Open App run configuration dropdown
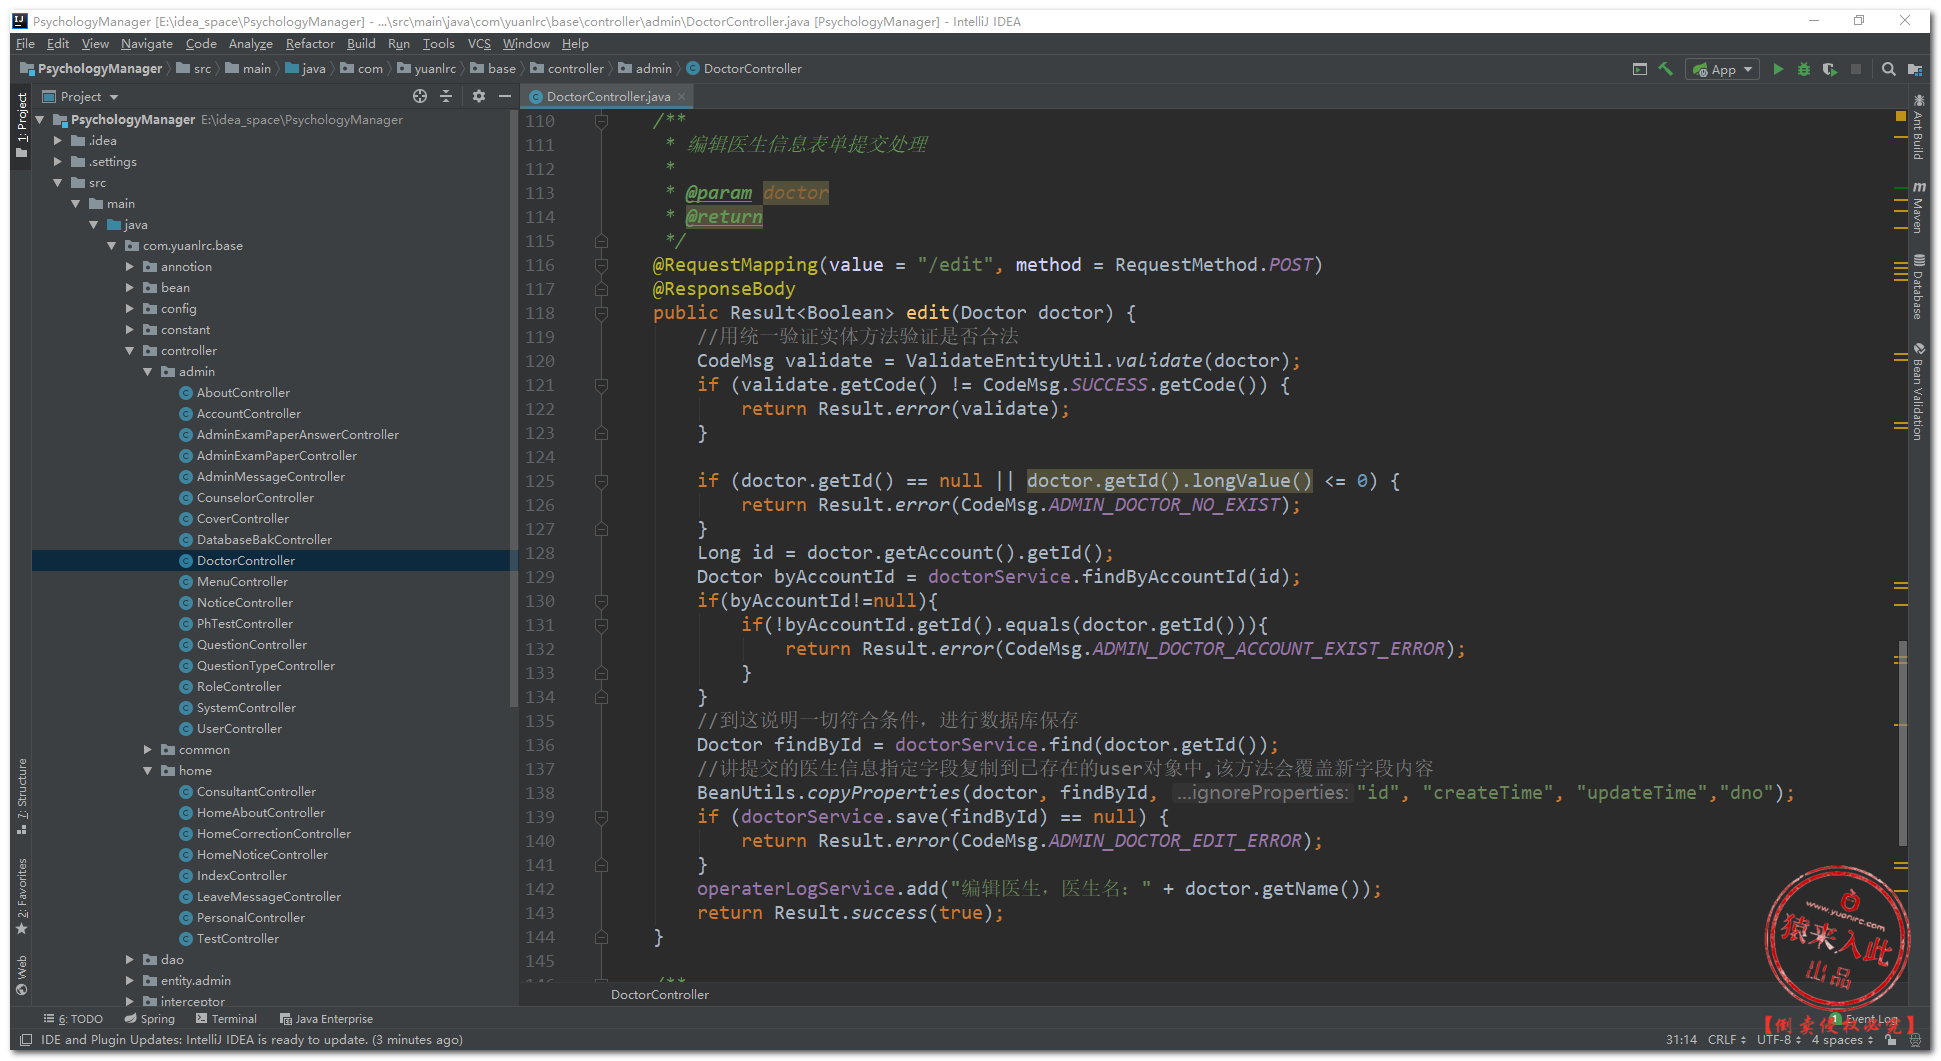This screenshot has height=1061, width=1941. pyautogui.click(x=1722, y=69)
